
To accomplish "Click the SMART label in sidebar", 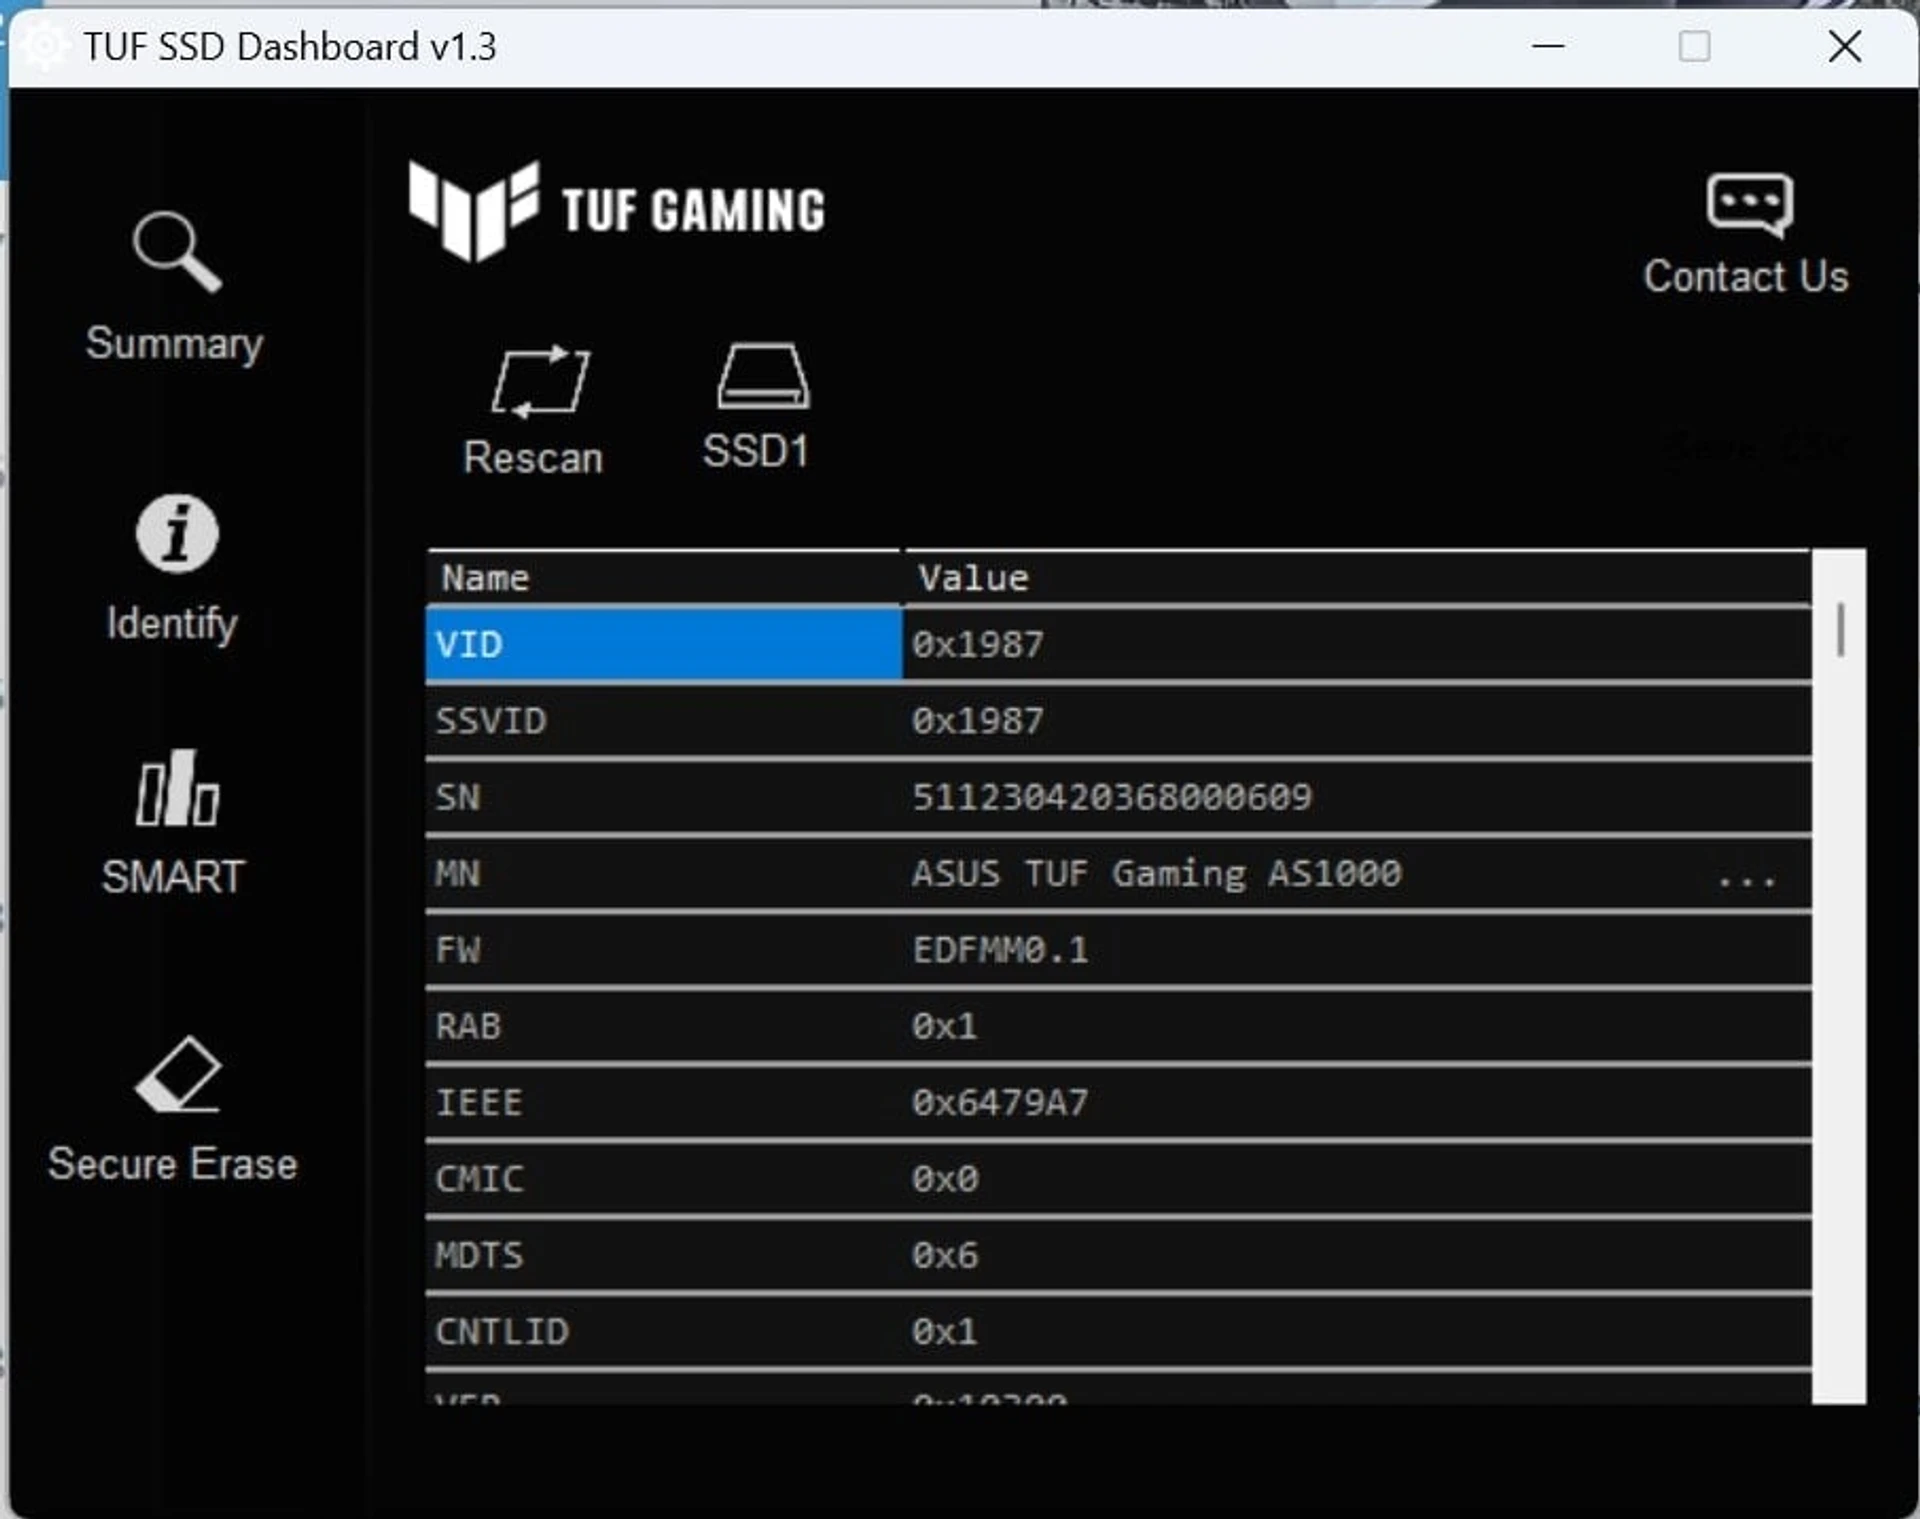I will coord(173,877).
